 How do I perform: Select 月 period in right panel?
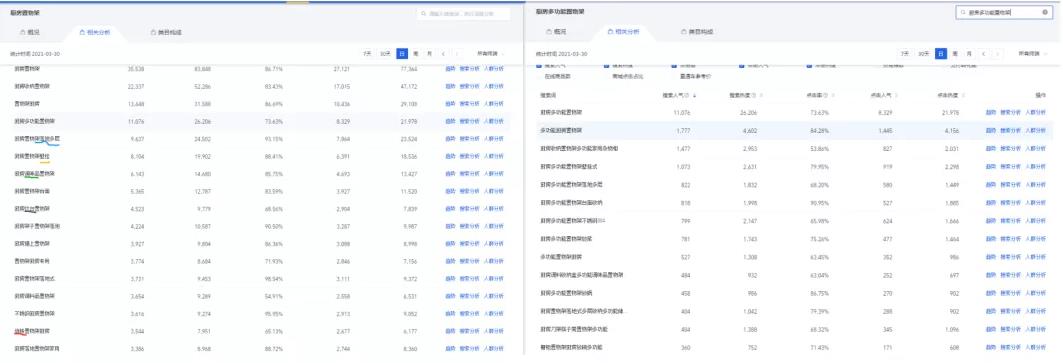968,53
